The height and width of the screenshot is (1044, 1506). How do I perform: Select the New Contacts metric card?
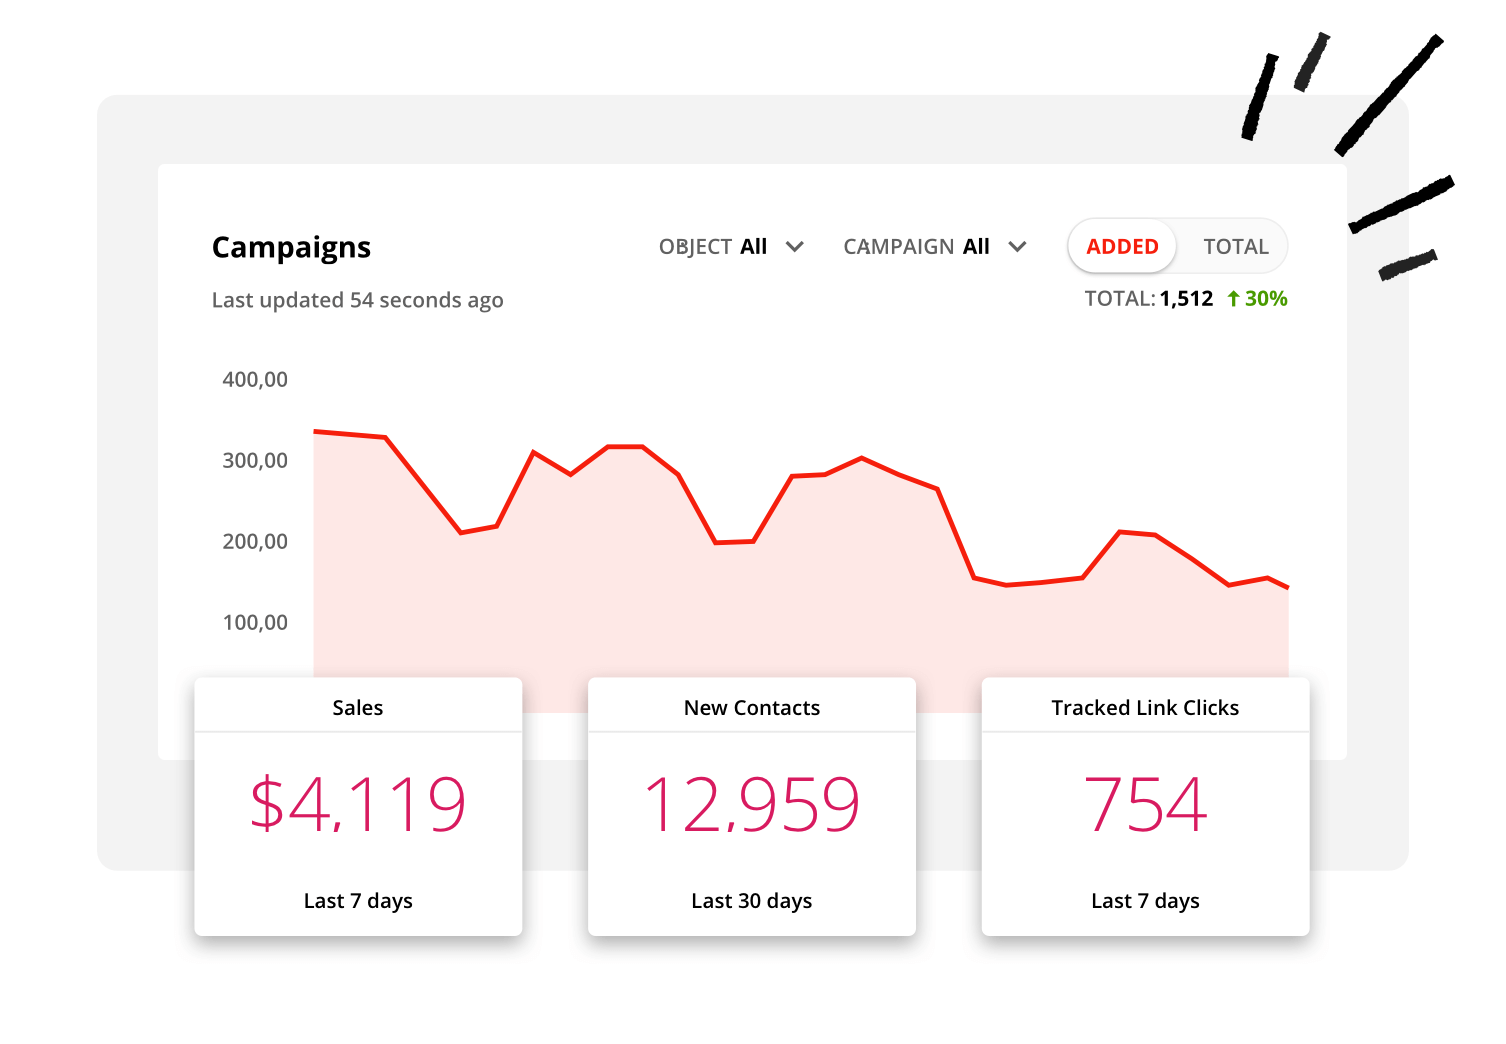751,806
